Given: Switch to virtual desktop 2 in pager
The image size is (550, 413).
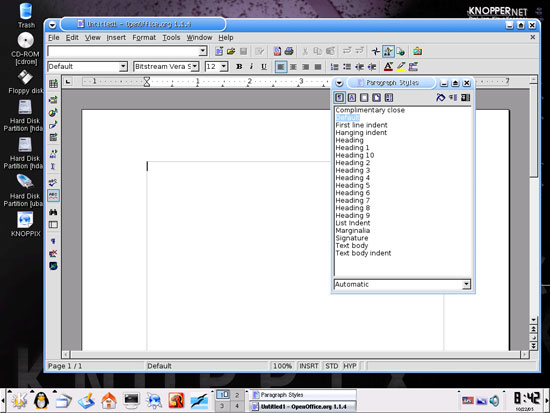Looking at the screenshot, I should click(x=237, y=395).
